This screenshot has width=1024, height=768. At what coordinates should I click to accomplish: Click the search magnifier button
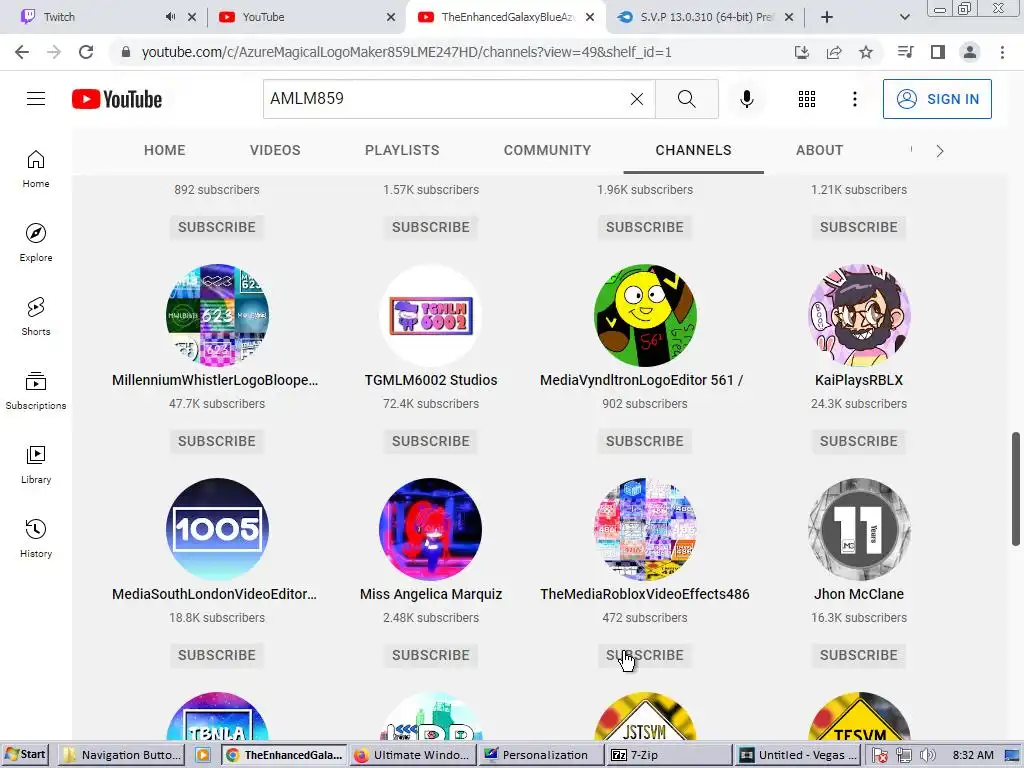(x=686, y=99)
